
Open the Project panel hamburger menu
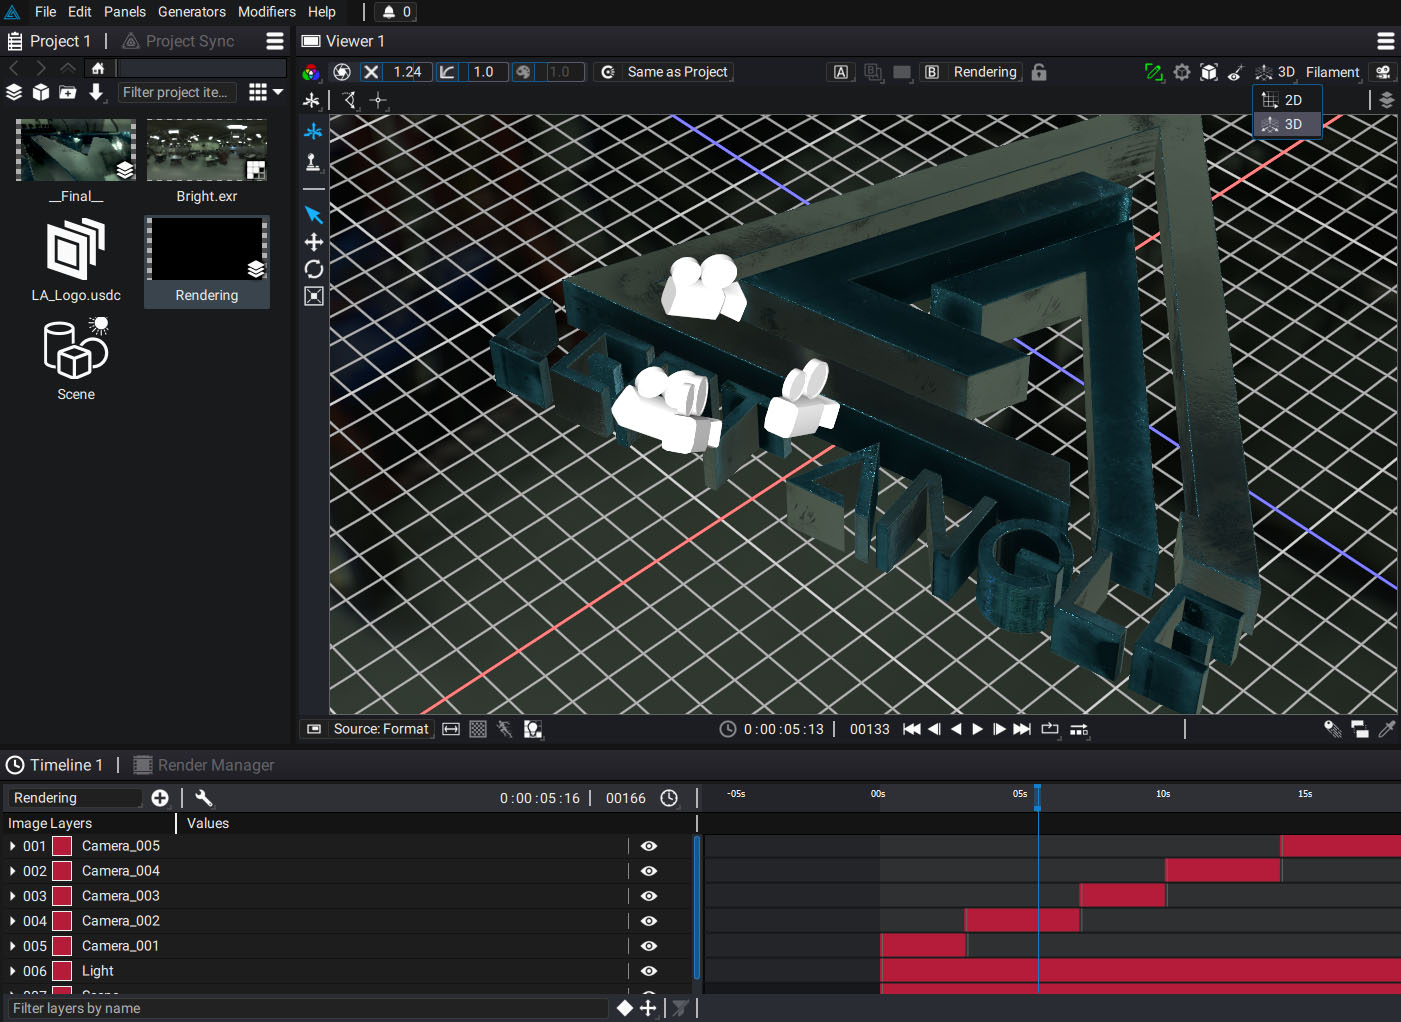coord(275,41)
